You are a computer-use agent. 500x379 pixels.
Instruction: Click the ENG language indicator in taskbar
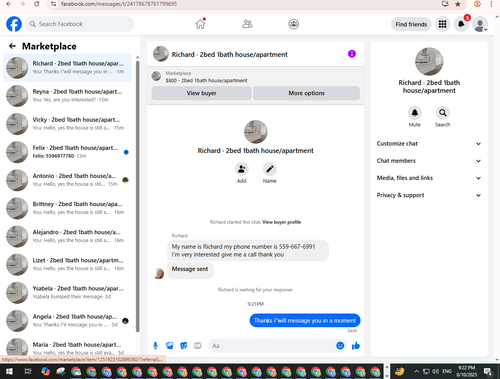pos(447,371)
